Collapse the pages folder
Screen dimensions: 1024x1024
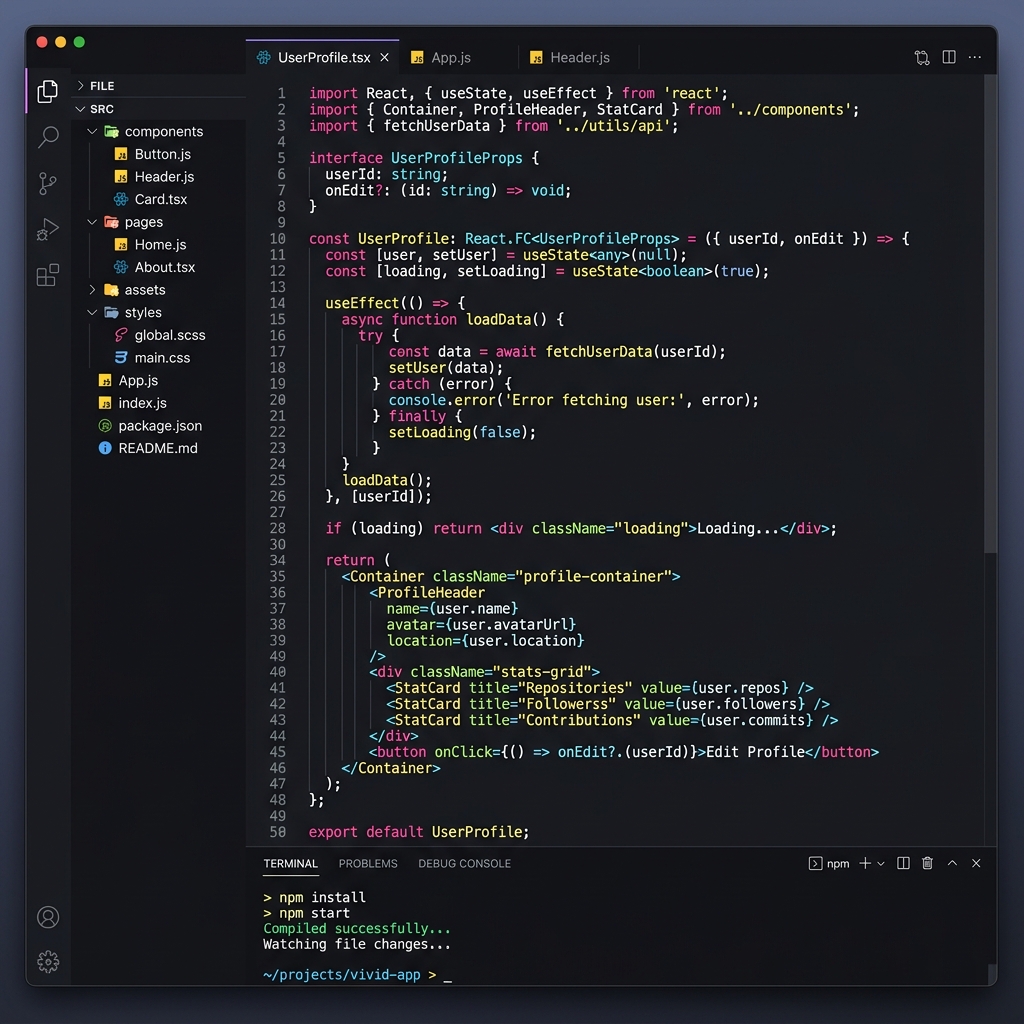click(x=92, y=222)
